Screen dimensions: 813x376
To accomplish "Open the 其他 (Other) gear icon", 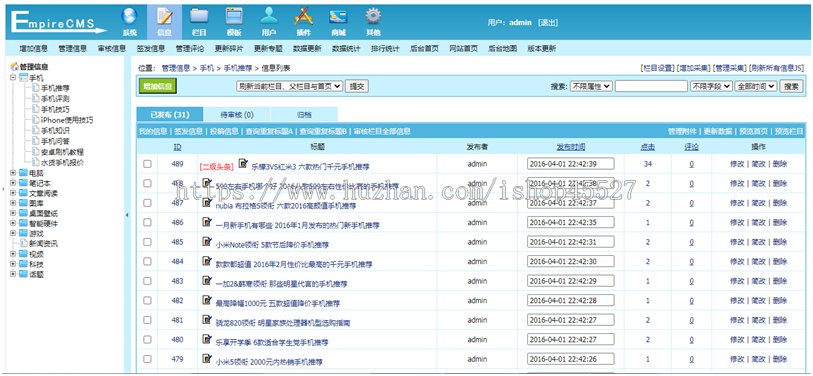I will pos(373,17).
